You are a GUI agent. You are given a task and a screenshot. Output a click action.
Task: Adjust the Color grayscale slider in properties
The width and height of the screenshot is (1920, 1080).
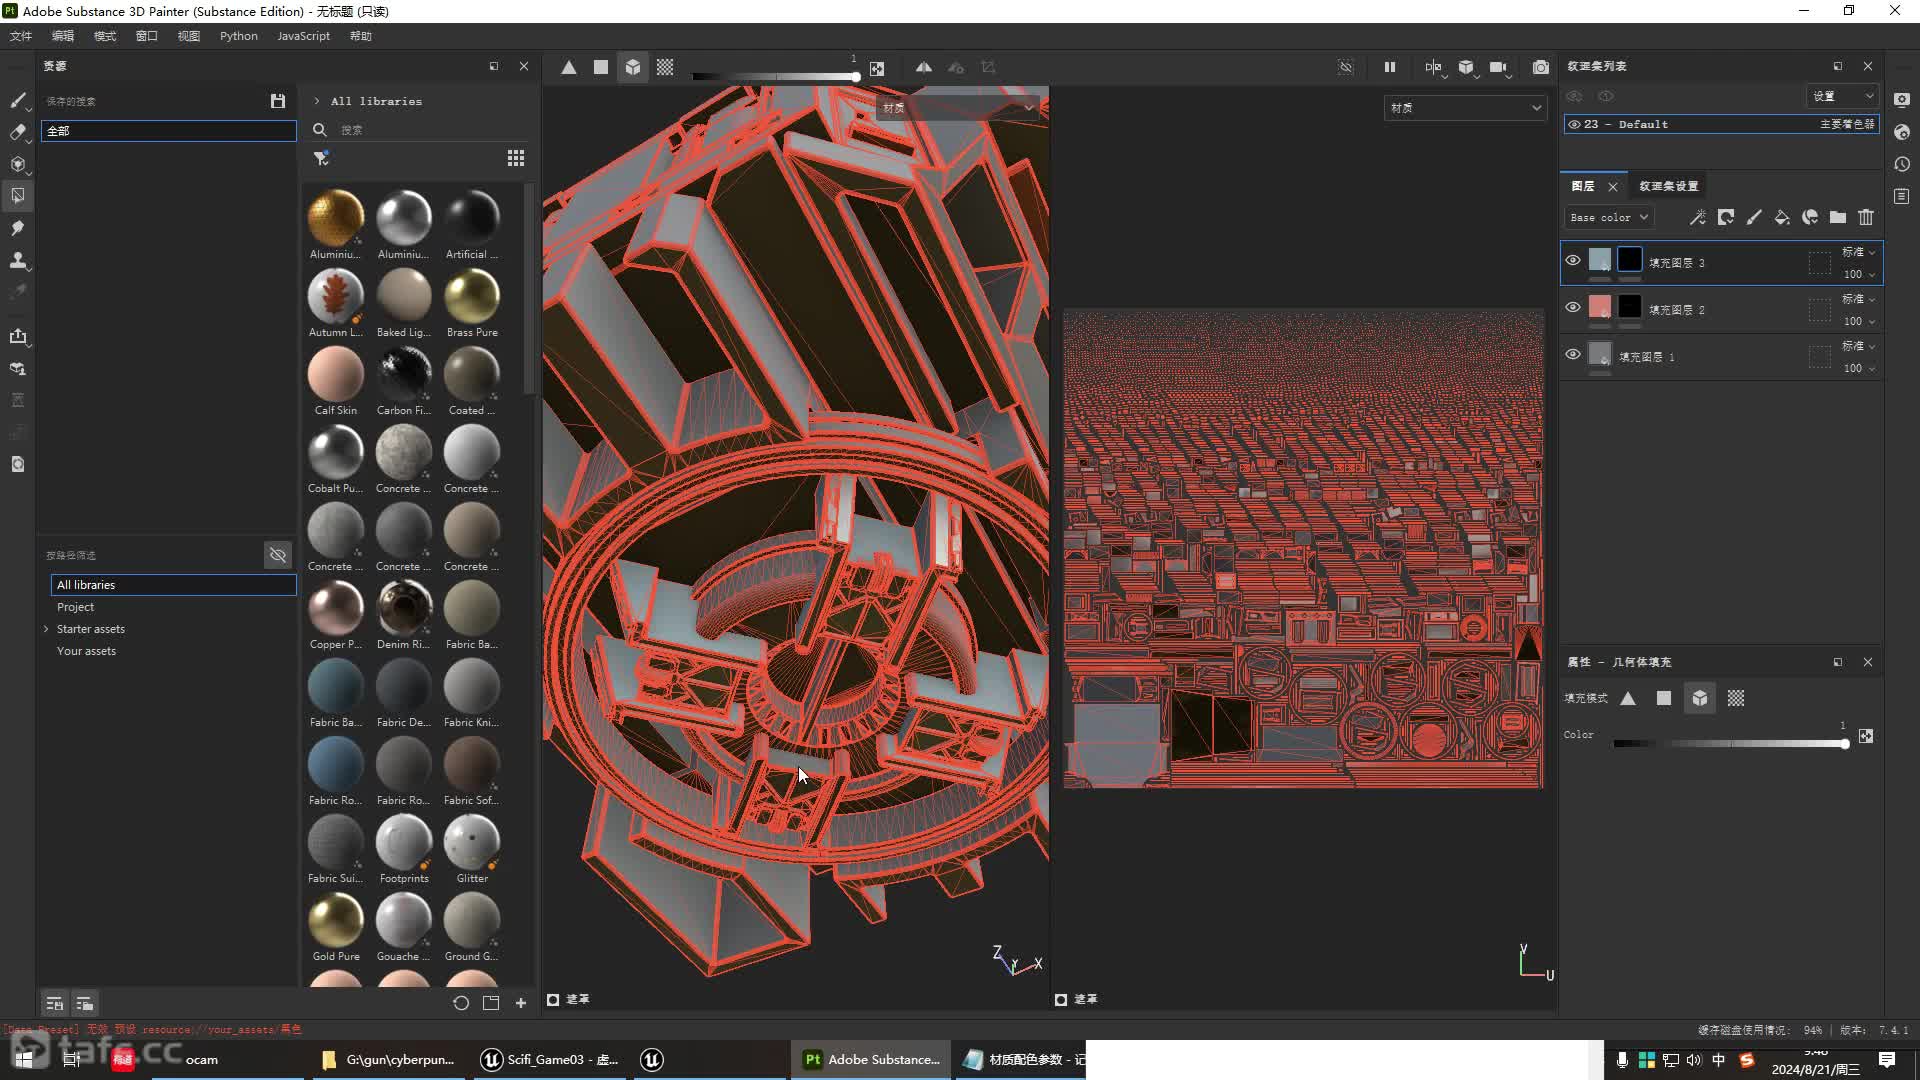(x=1731, y=744)
